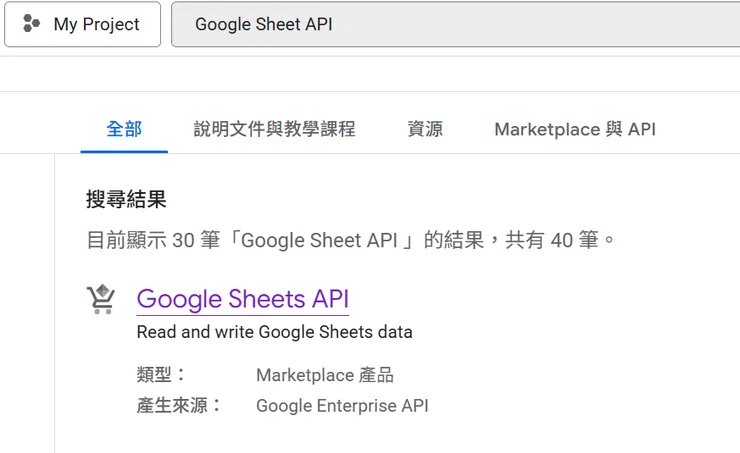The width and height of the screenshot is (740, 453).
Task: Click the project selector hexagon dots icon
Action: (x=32, y=24)
